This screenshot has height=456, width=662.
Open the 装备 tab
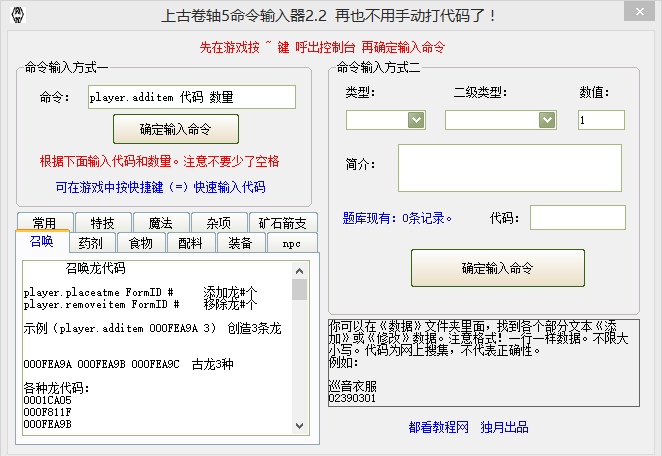point(240,243)
